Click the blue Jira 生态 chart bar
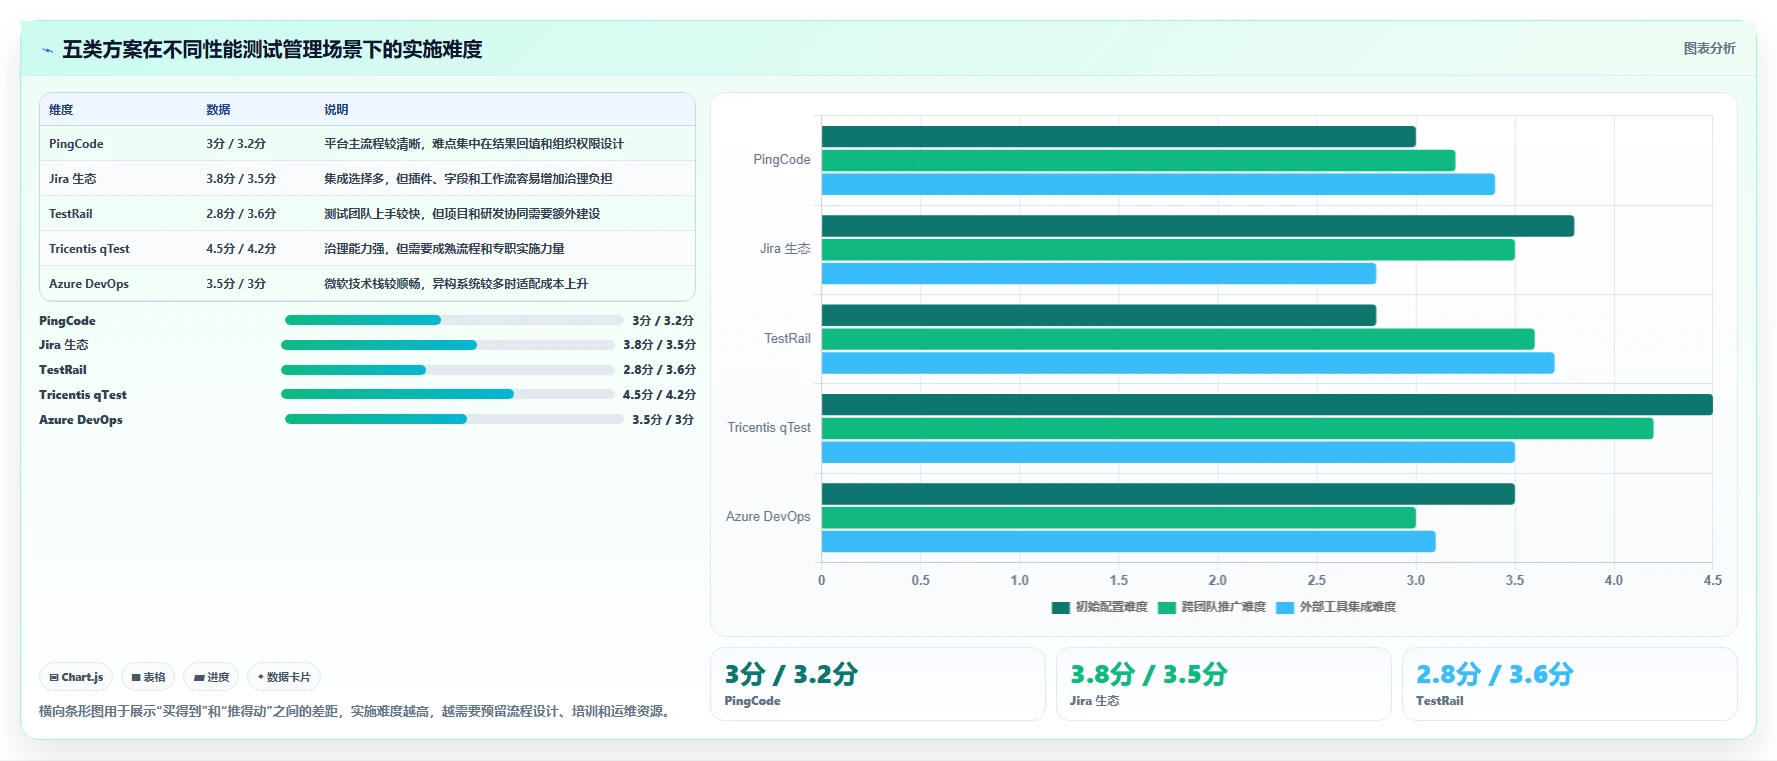This screenshot has width=1777, height=761. (1099, 274)
